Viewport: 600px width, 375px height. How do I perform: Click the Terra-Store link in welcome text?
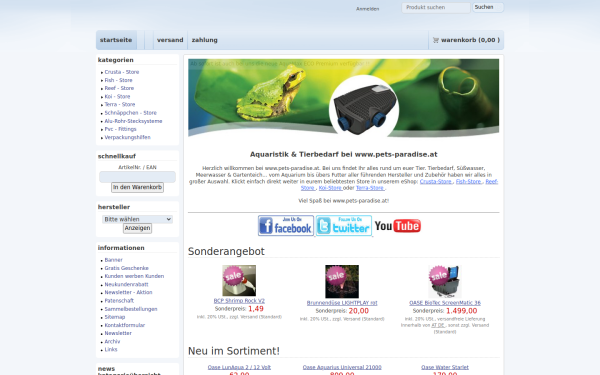370,188
